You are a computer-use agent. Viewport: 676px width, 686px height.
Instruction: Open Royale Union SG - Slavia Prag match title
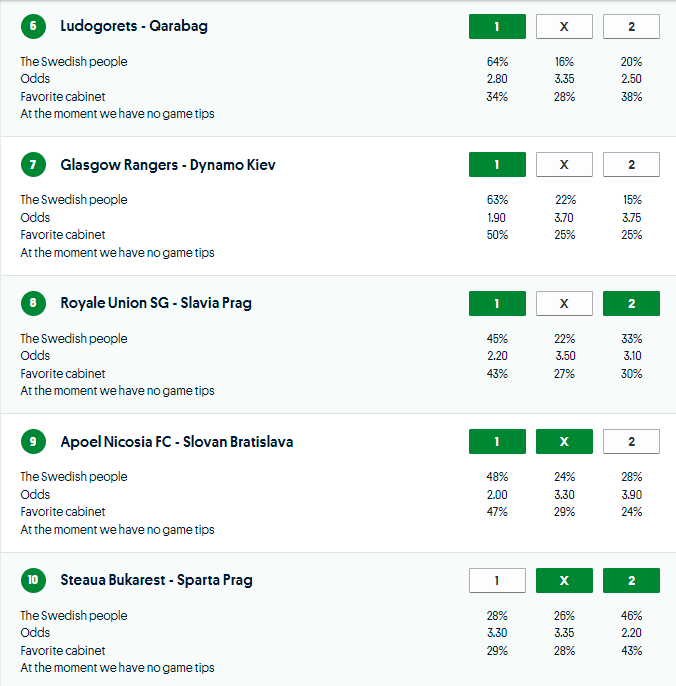tap(156, 303)
